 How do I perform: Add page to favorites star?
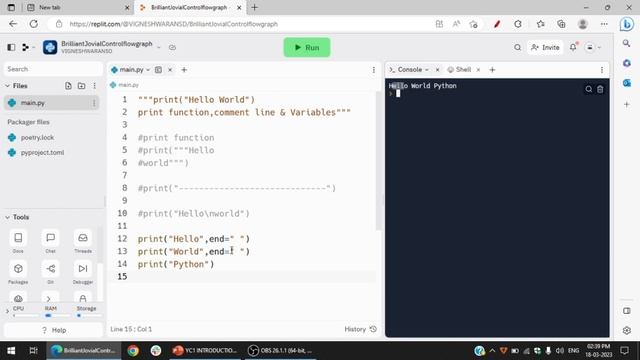[x=473, y=24]
